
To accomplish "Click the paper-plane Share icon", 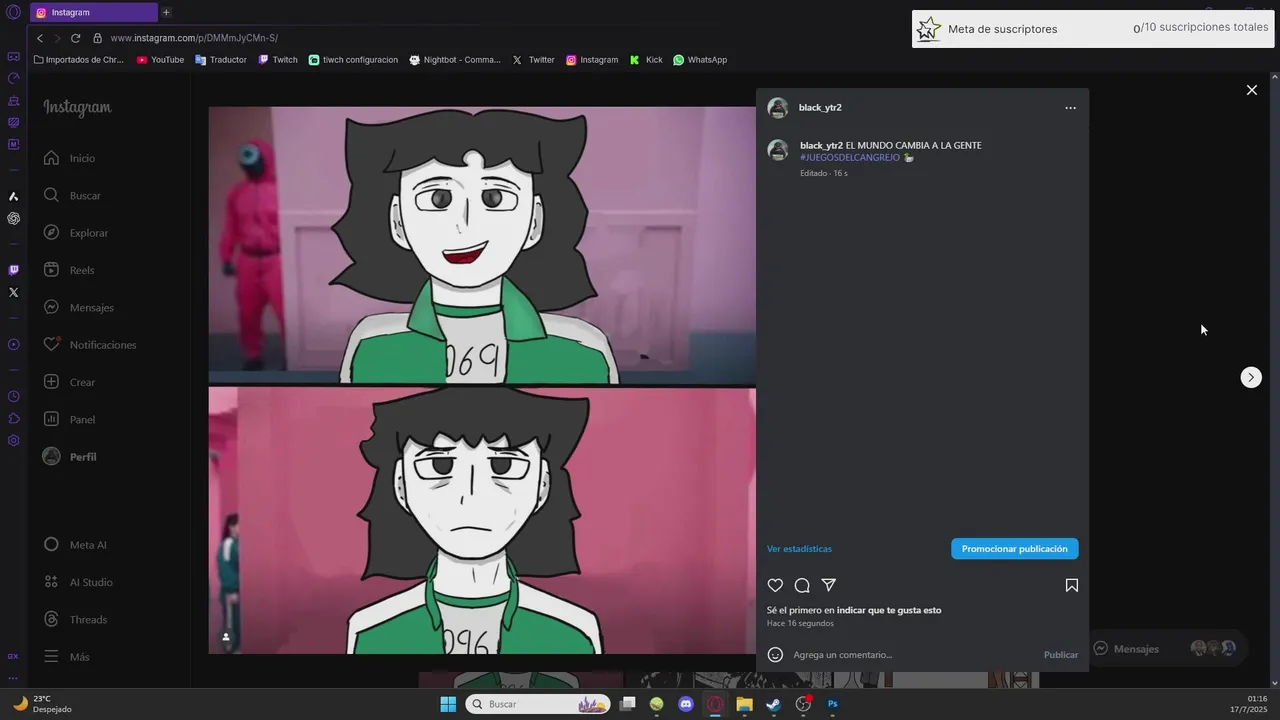I will tap(829, 585).
